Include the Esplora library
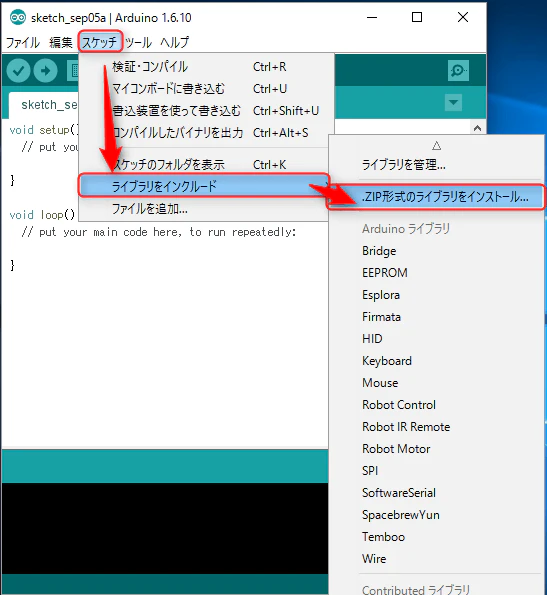Viewport: 547px width, 595px height. 436,295
